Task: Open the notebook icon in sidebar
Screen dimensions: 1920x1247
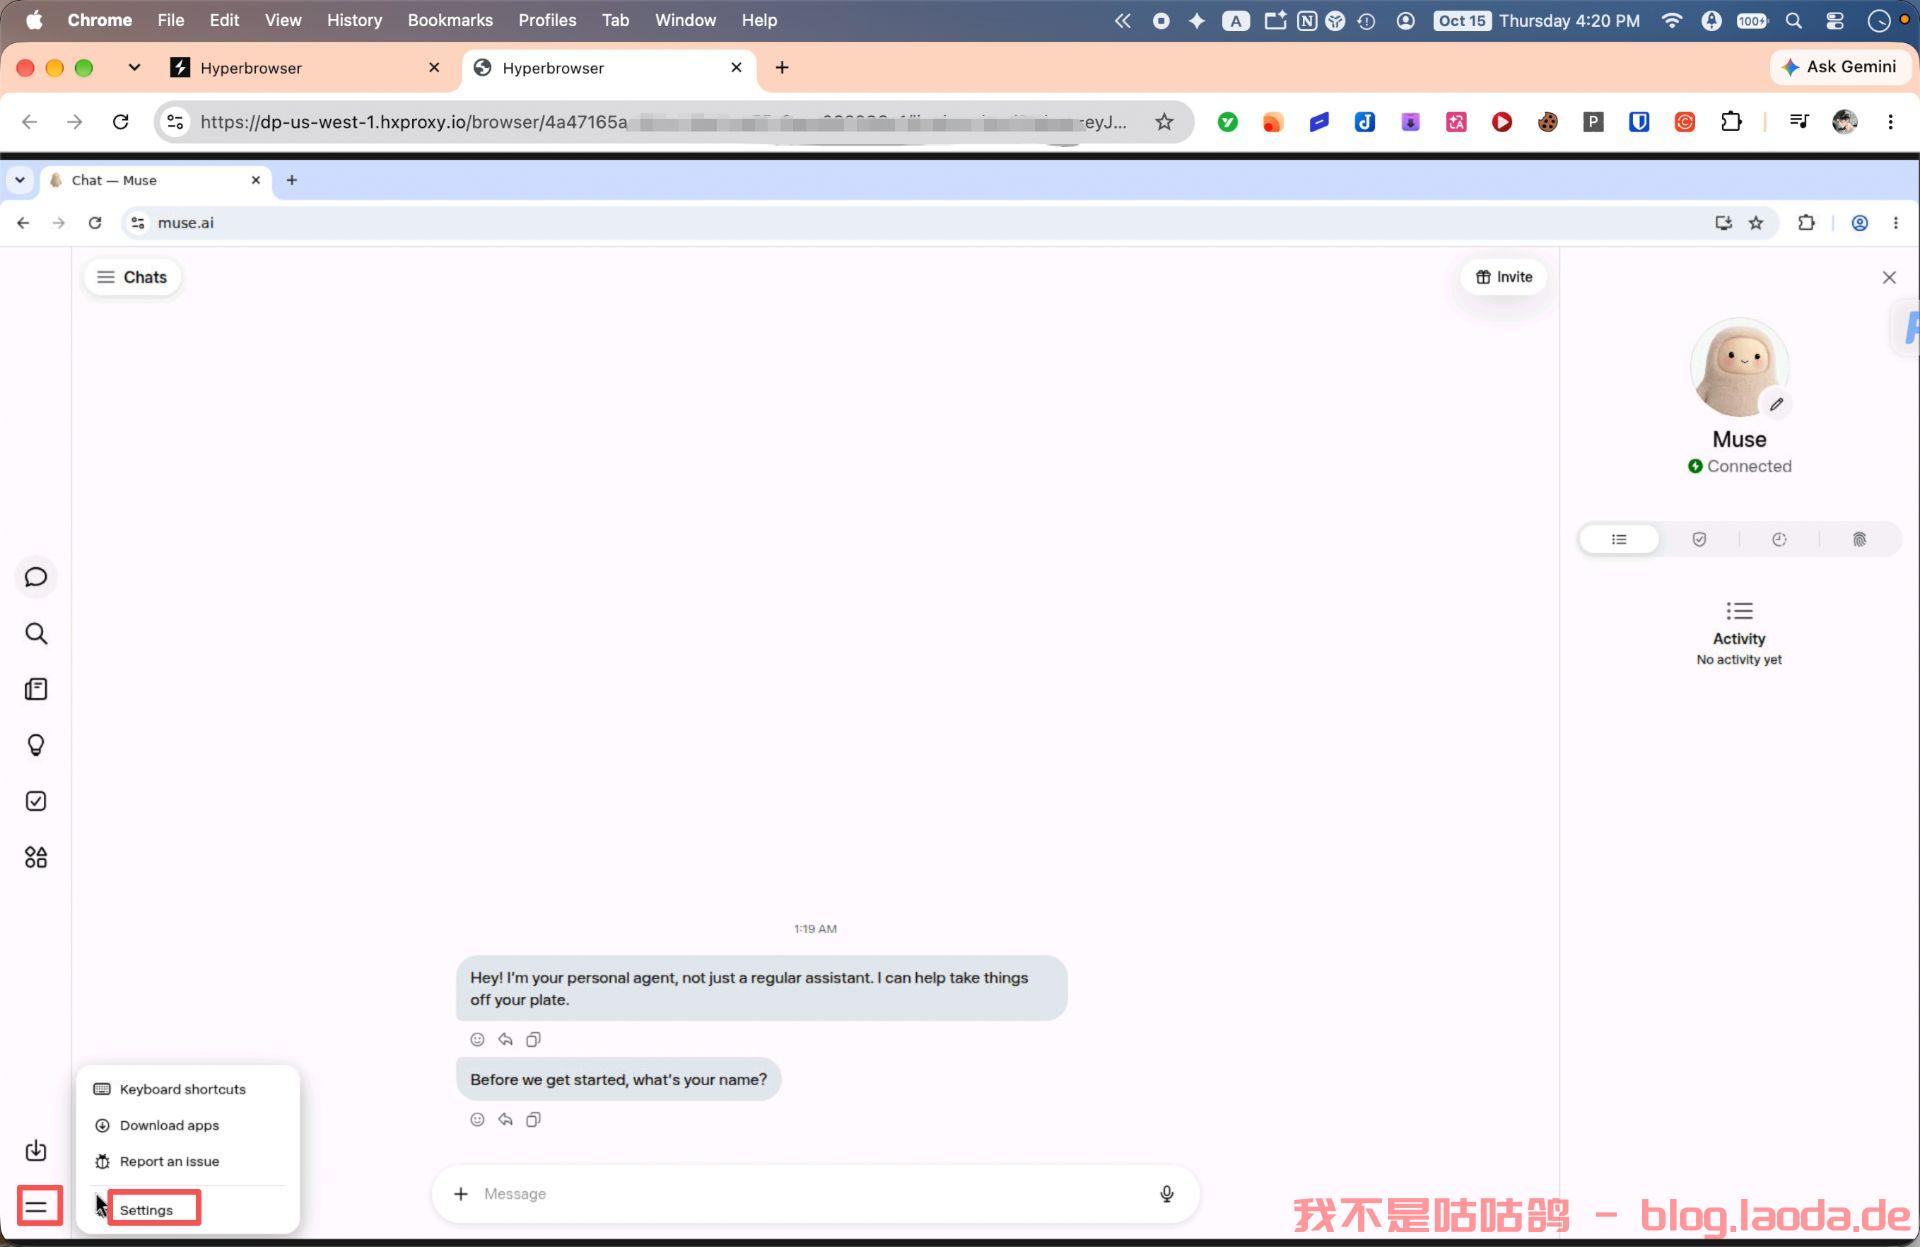Action: (x=36, y=689)
